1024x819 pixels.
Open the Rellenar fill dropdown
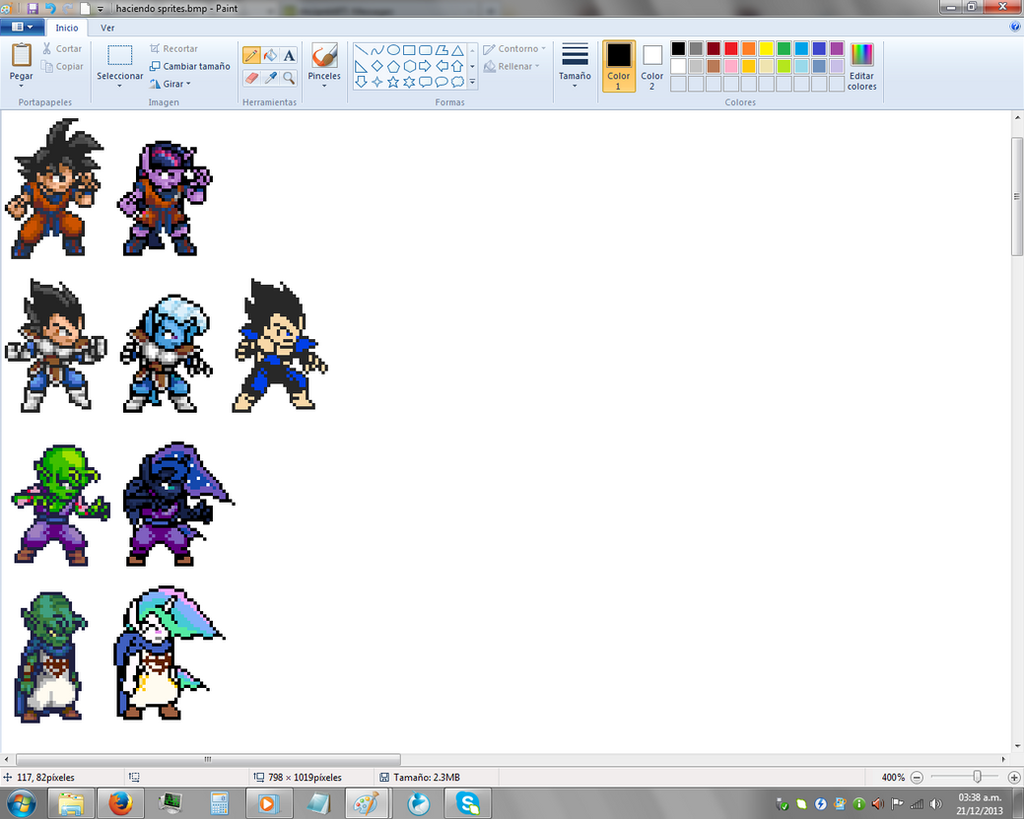(511, 66)
